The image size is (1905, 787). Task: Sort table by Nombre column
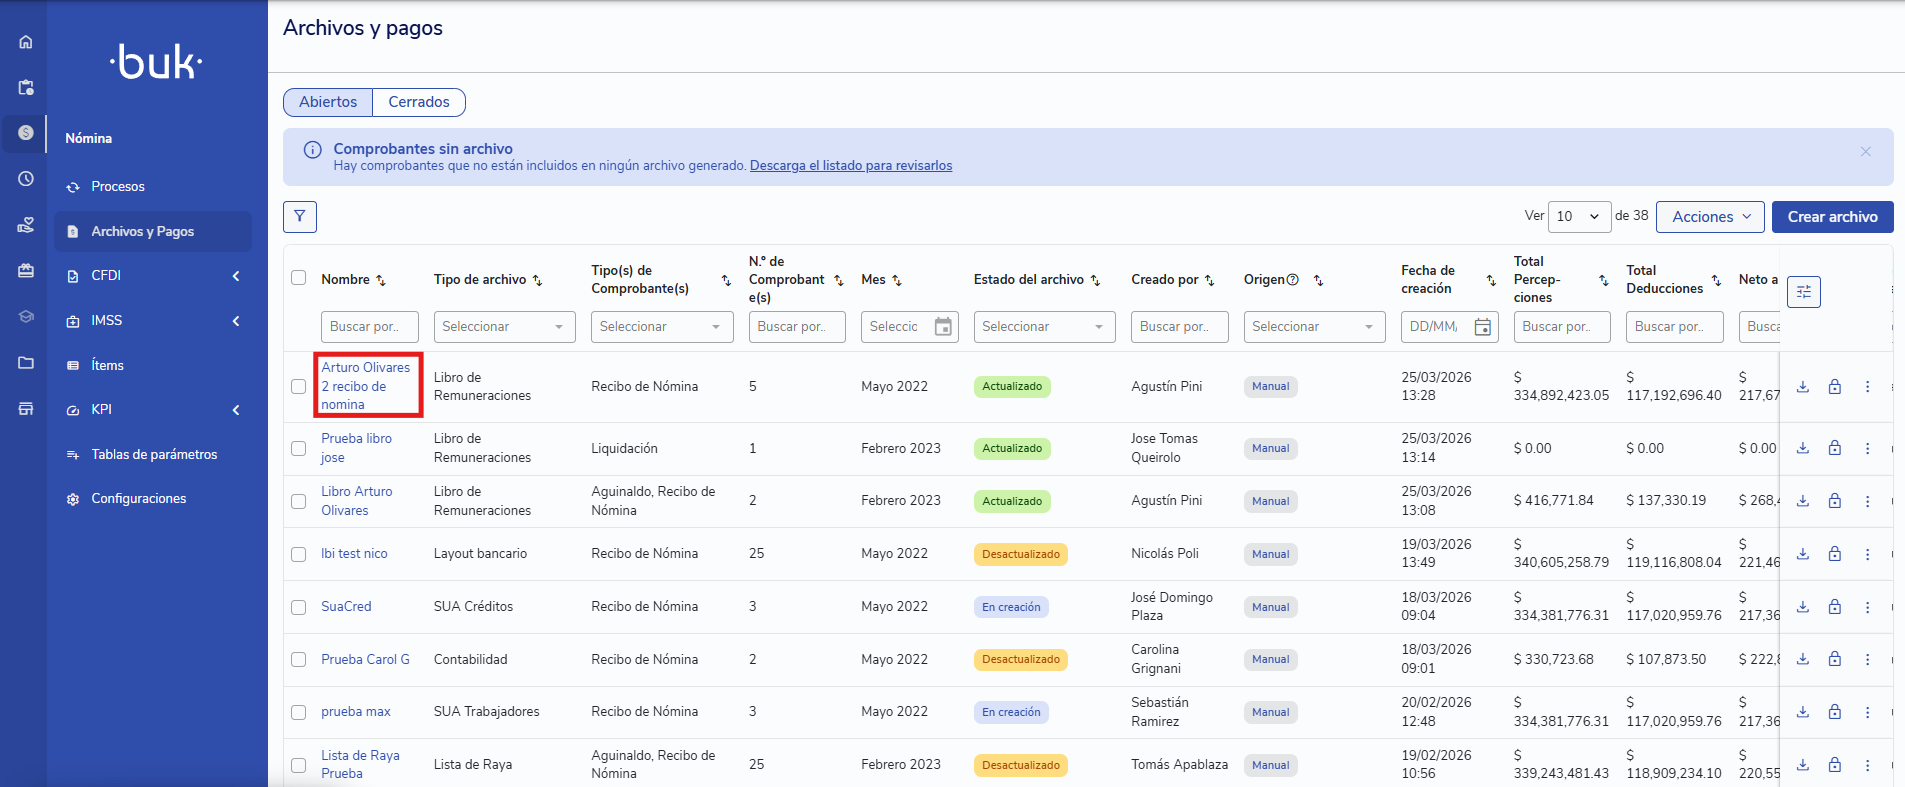pos(381,280)
